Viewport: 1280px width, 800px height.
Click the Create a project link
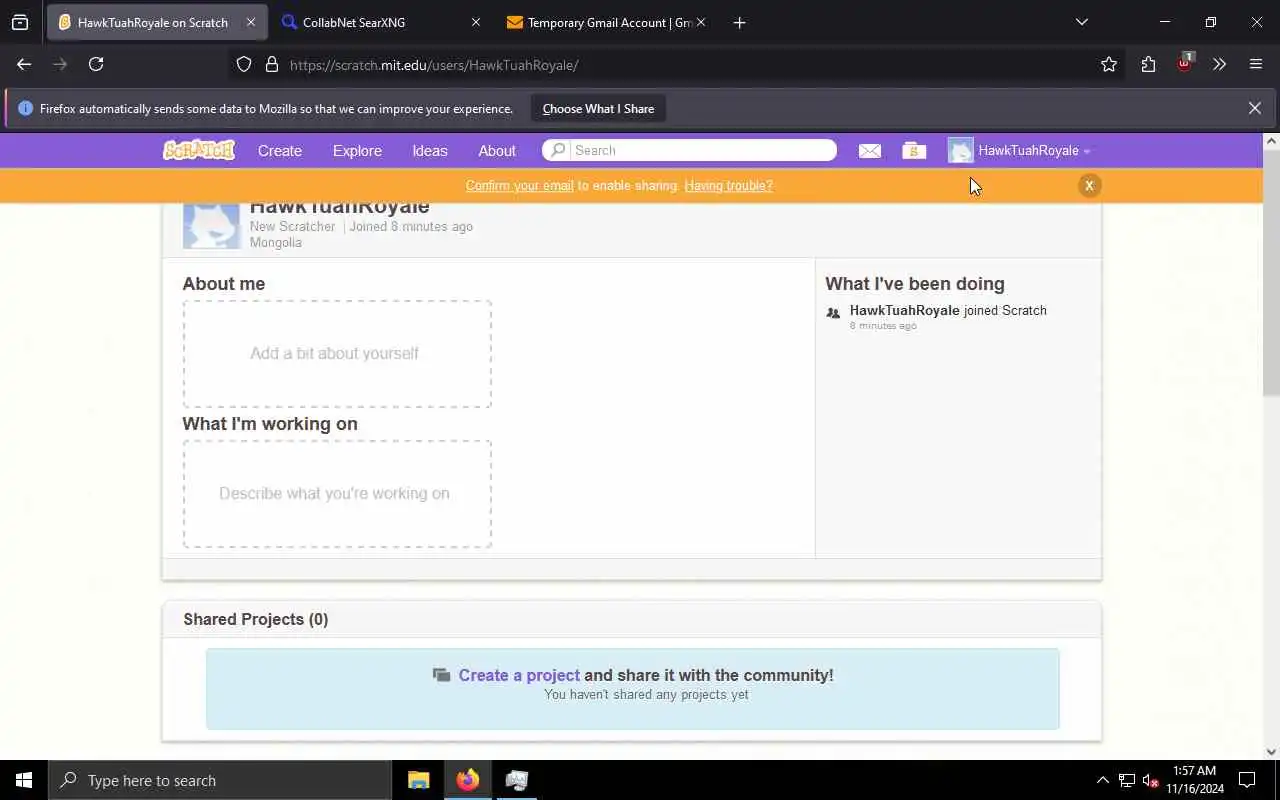click(519, 675)
